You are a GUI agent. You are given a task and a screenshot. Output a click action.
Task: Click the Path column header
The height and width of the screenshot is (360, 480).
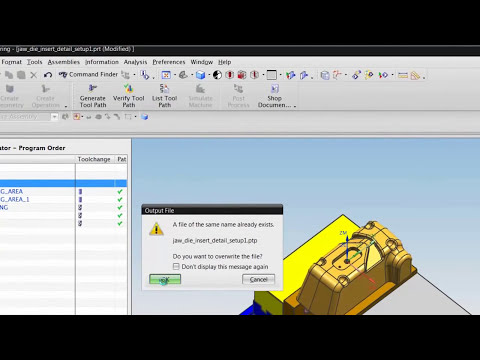point(121,159)
